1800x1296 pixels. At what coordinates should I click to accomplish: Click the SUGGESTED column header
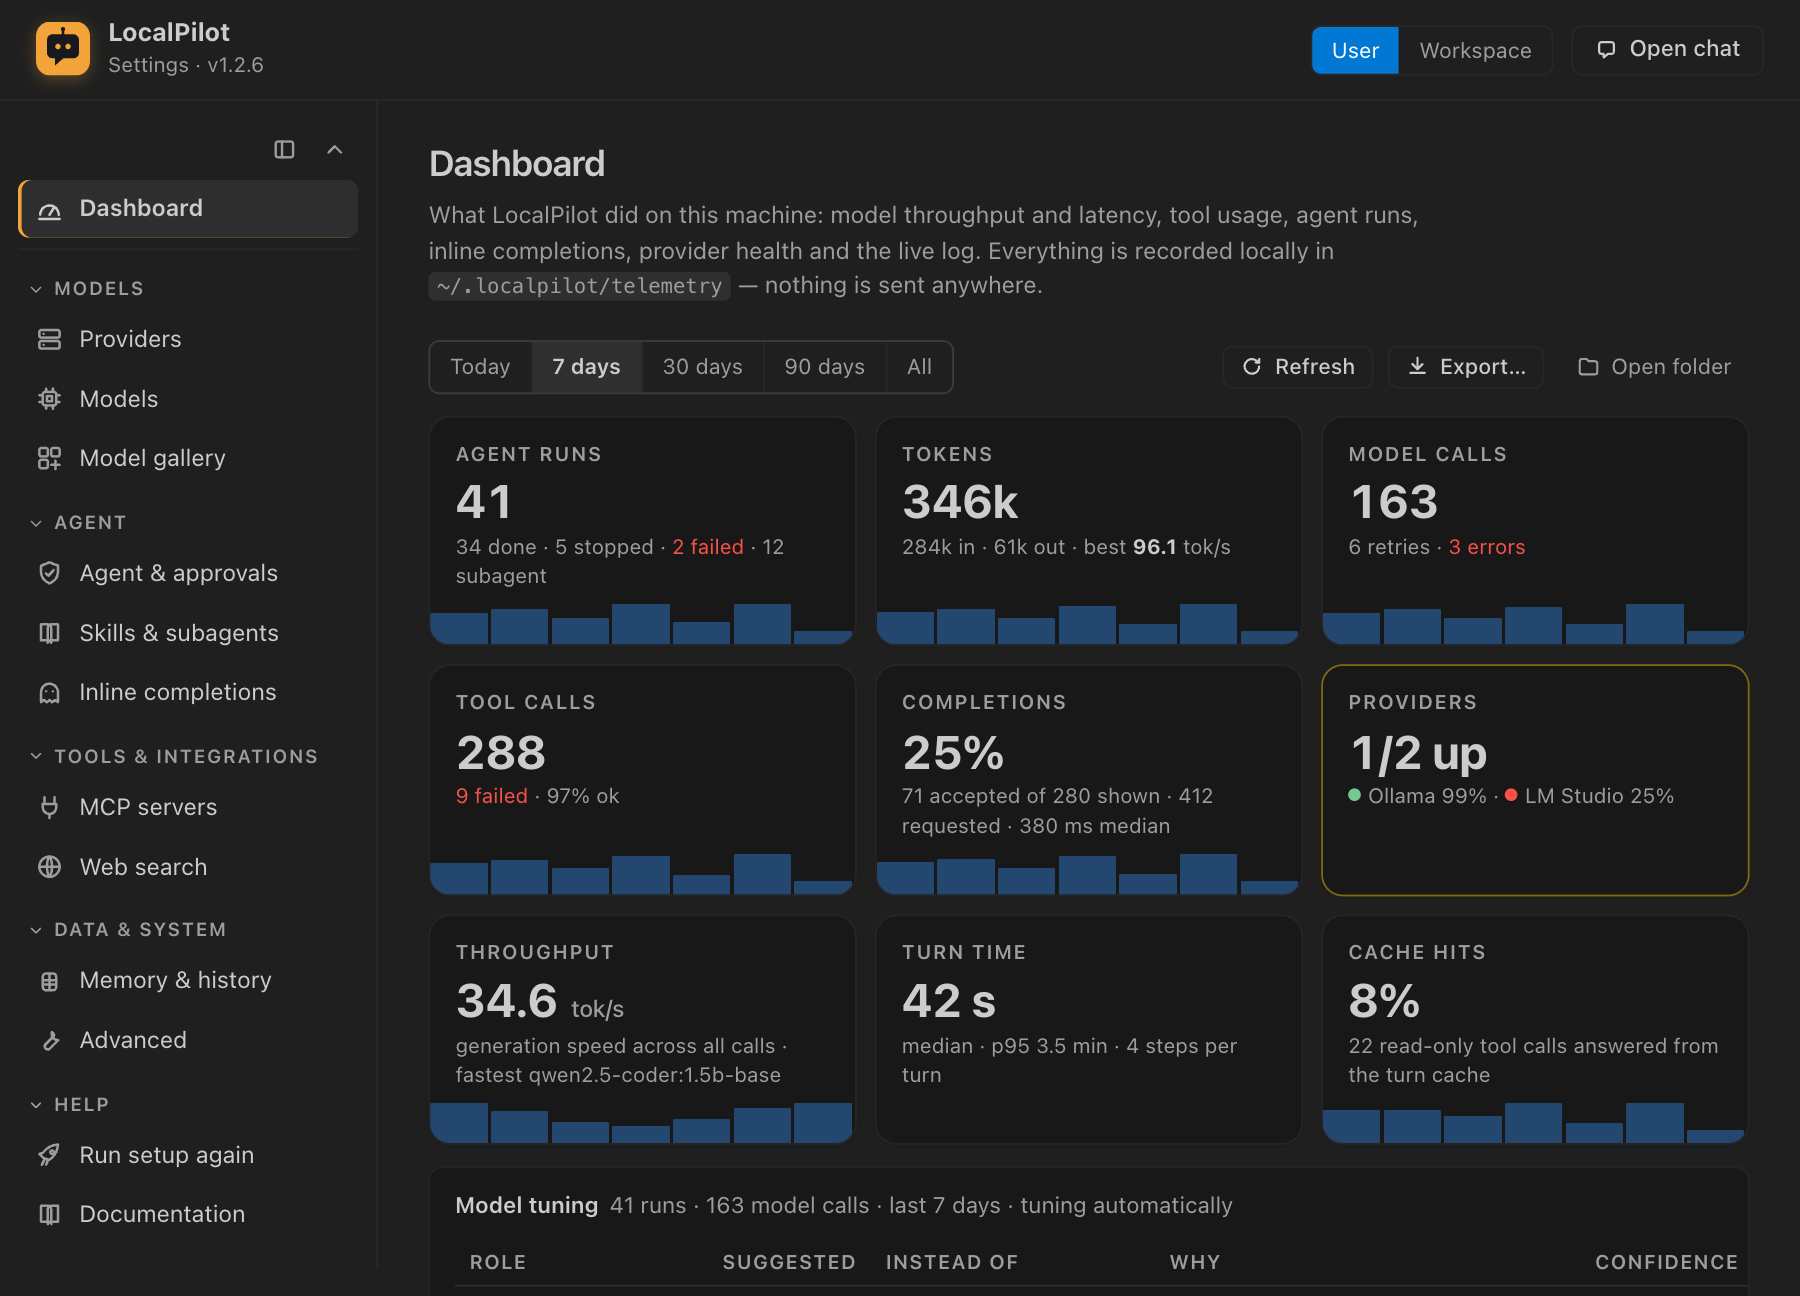[789, 1262]
